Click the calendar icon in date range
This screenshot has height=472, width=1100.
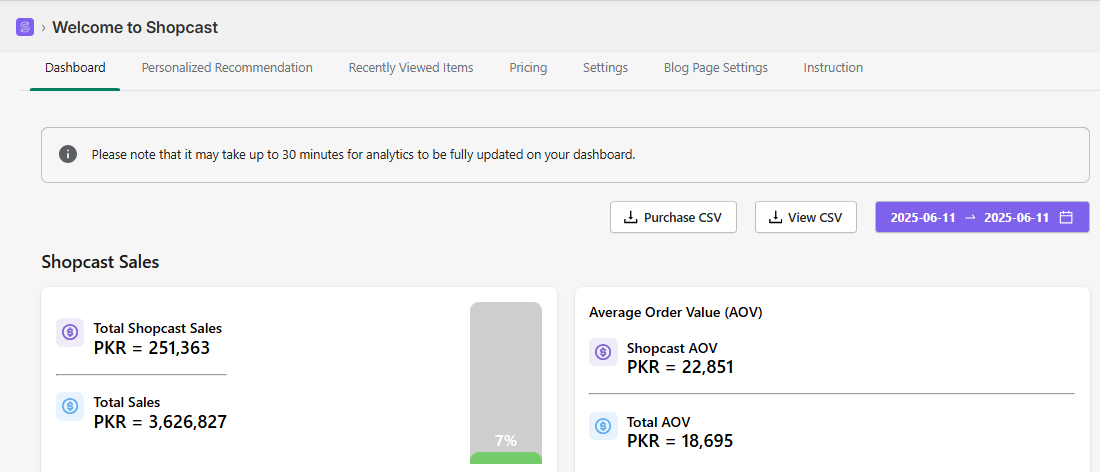[x=1066, y=217]
